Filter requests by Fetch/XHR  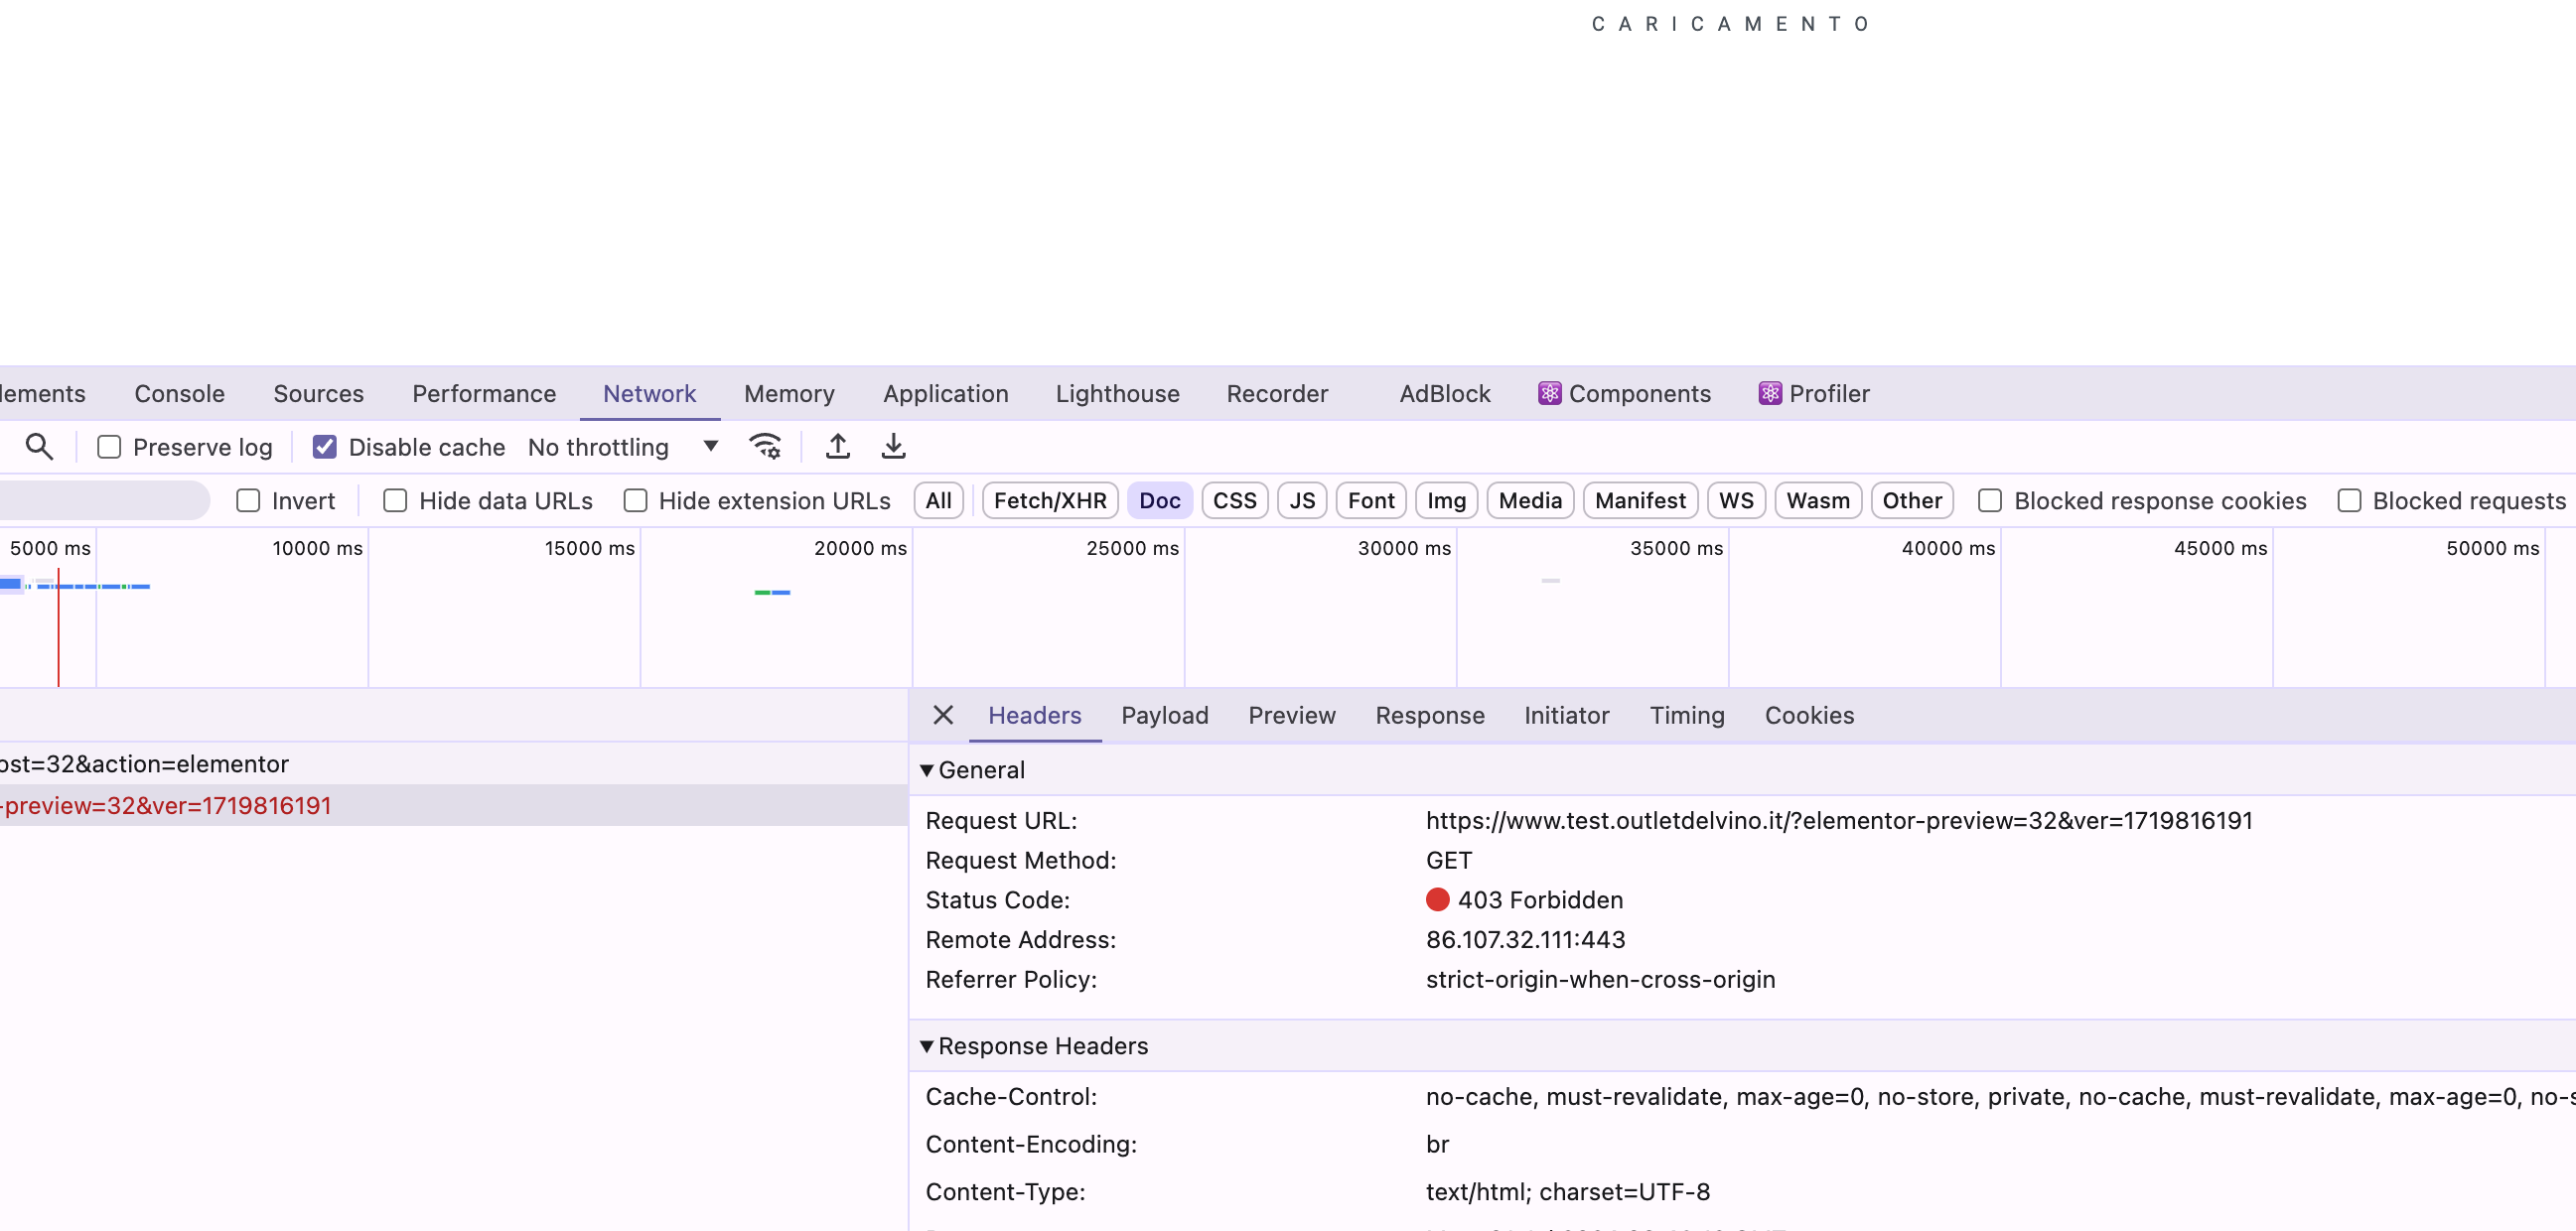pyautogui.click(x=1049, y=501)
